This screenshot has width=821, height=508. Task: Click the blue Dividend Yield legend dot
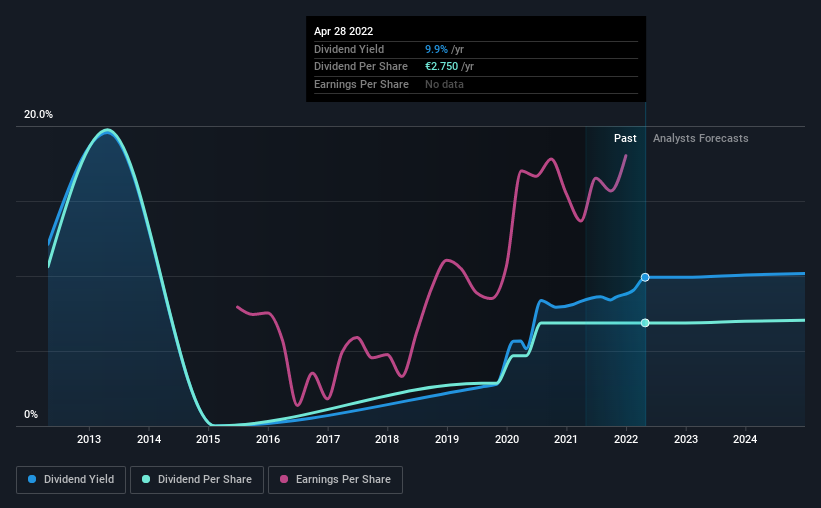[x=32, y=479]
